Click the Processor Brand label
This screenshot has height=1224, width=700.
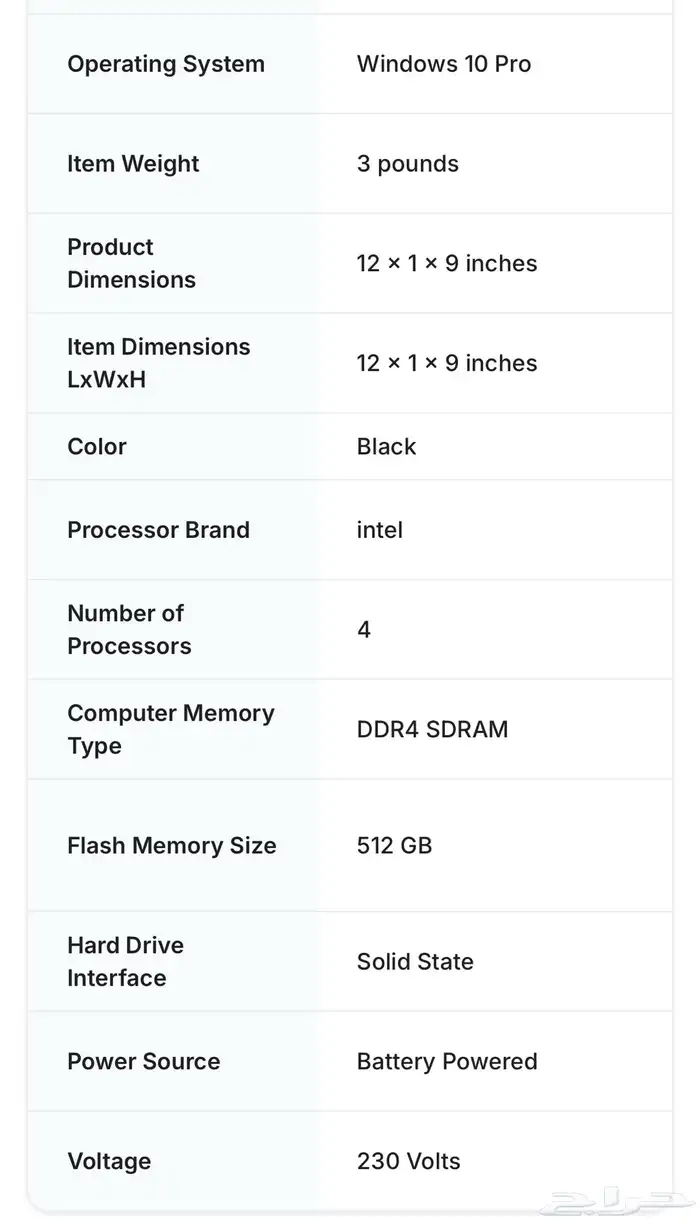tap(158, 530)
